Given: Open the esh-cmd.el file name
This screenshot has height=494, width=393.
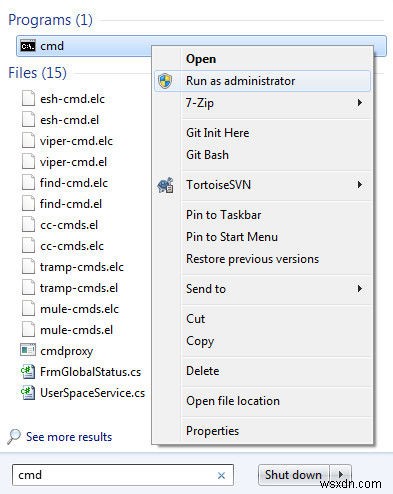Looking at the screenshot, I should click(x=69, y=120).
